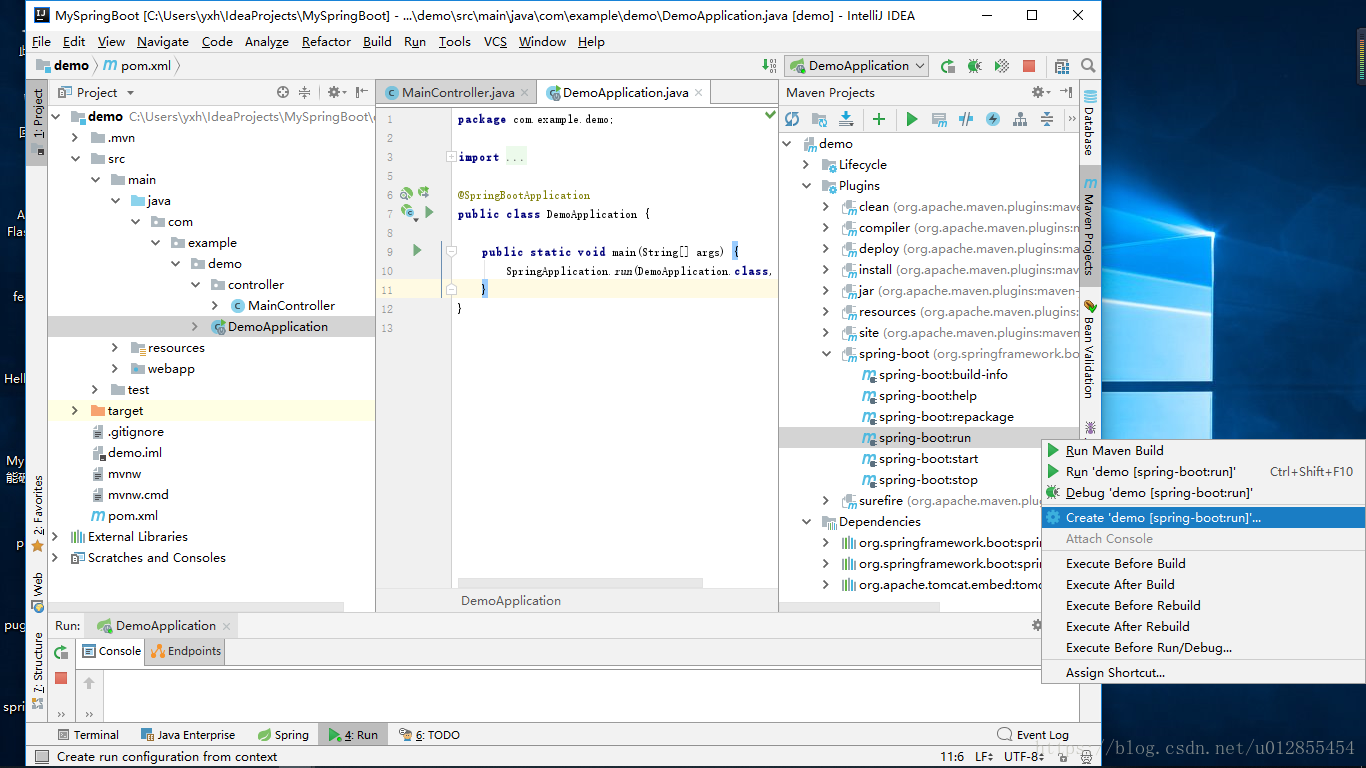Open the VCS menu
This screenshot has height=768, width=1366.
495,41
